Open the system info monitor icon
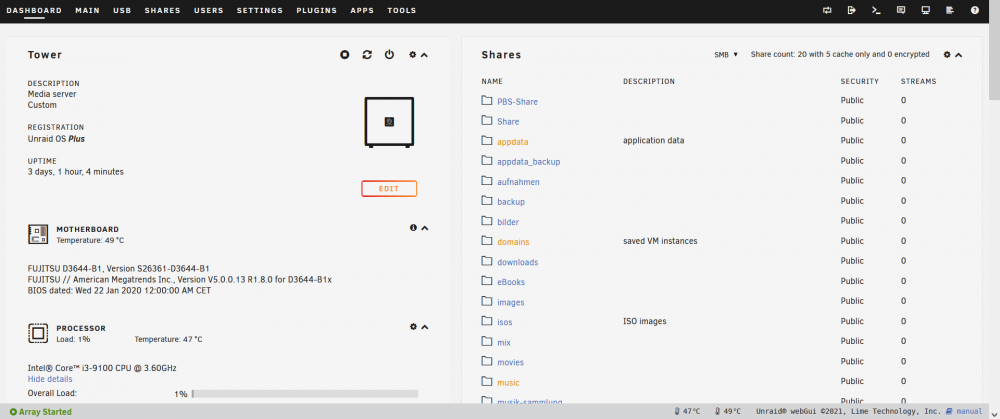Image resolution: width=1000 pixels, height=419 pixels. [x=925, y=10]
